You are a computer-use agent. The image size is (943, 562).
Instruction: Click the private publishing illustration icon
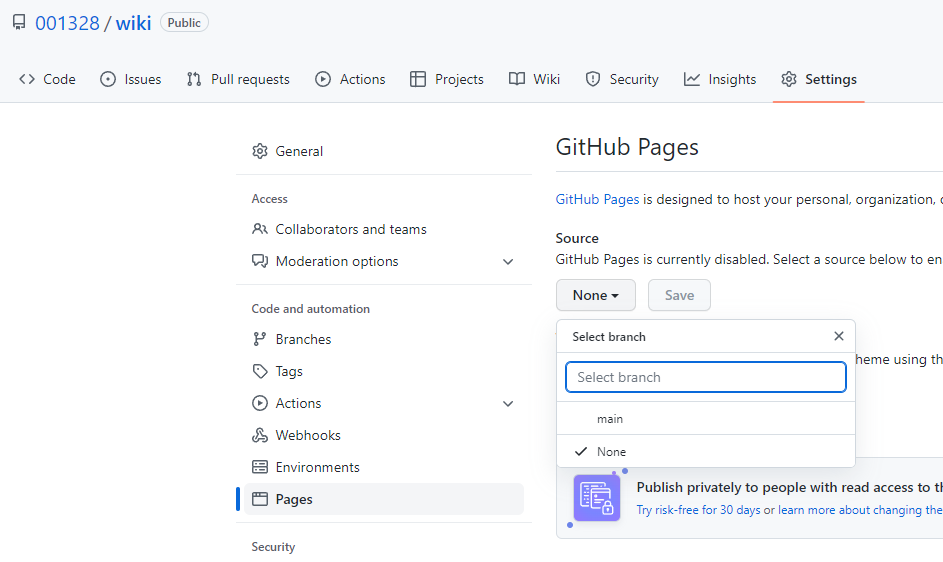point(597,498)
